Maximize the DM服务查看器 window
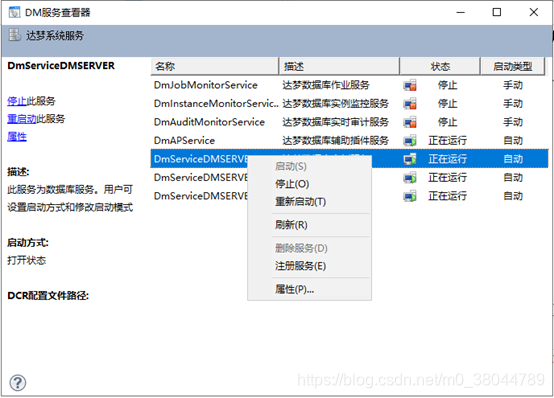 point(497,12)
